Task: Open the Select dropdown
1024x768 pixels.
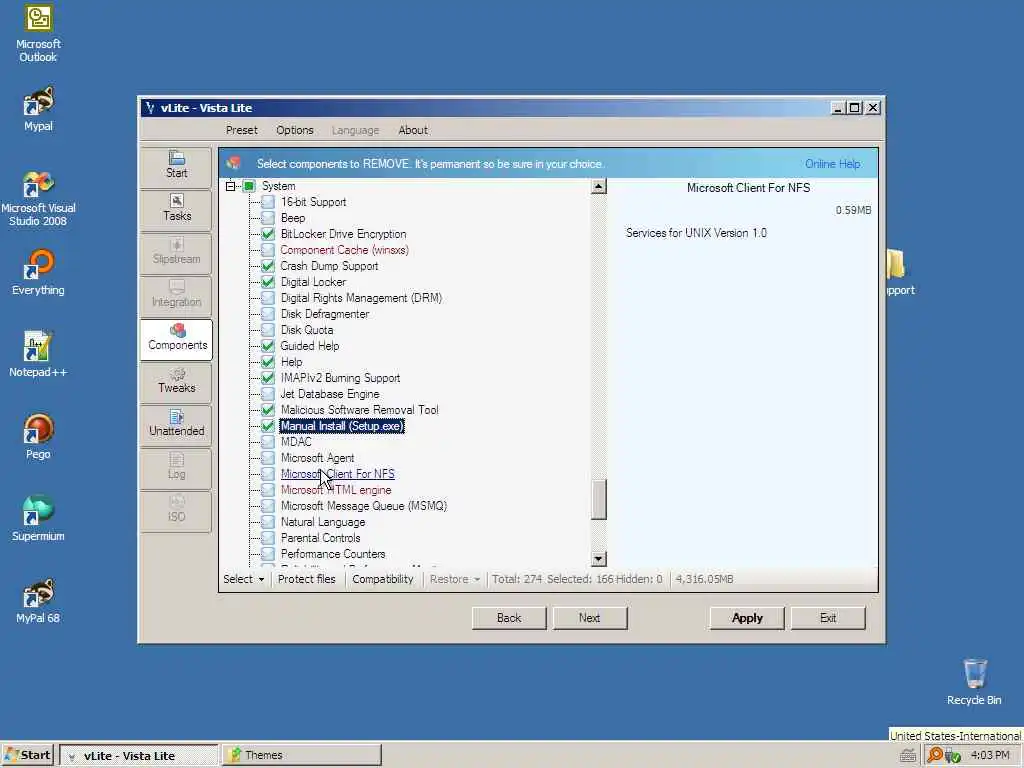Action: (x=244, y=579)
